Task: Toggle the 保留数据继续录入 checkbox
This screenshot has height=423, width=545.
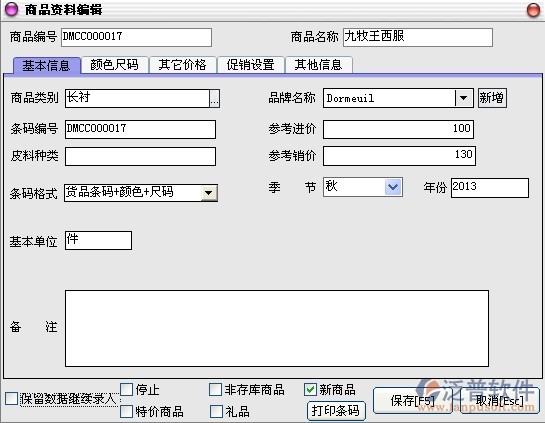Action: click(x=11, y=398)
